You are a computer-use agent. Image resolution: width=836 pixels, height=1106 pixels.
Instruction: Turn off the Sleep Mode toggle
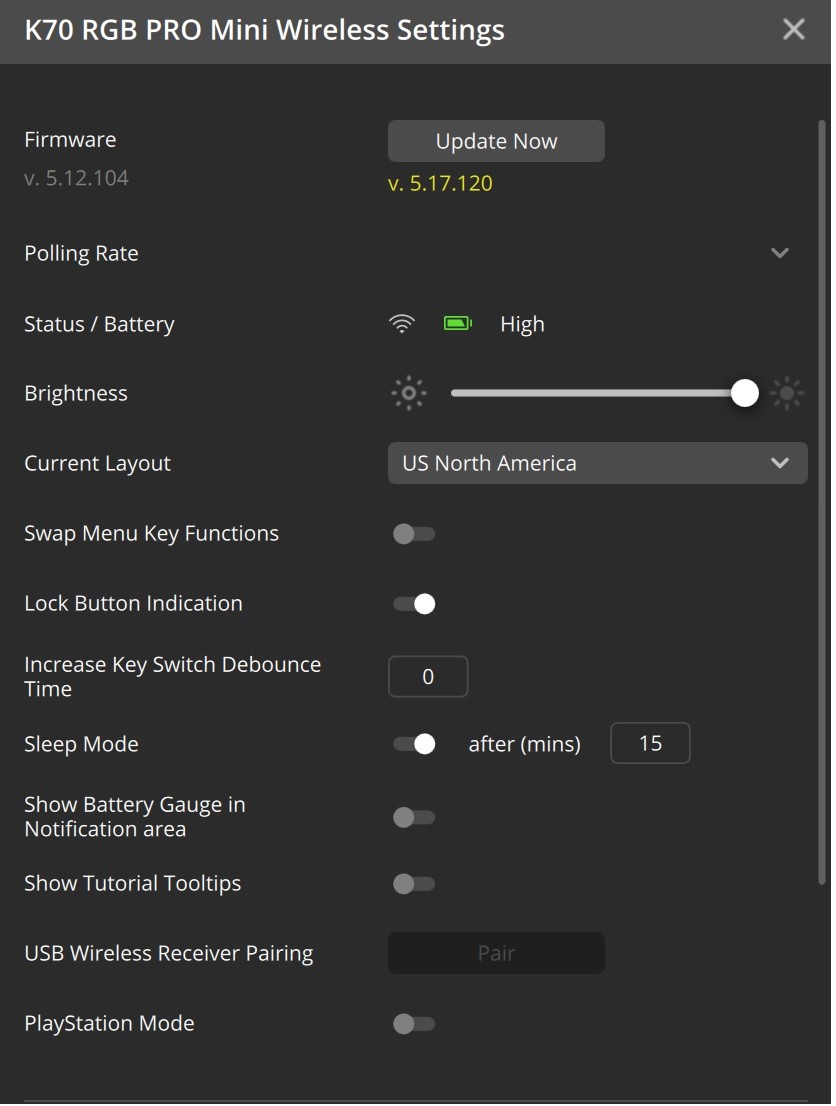click(414, 744)
